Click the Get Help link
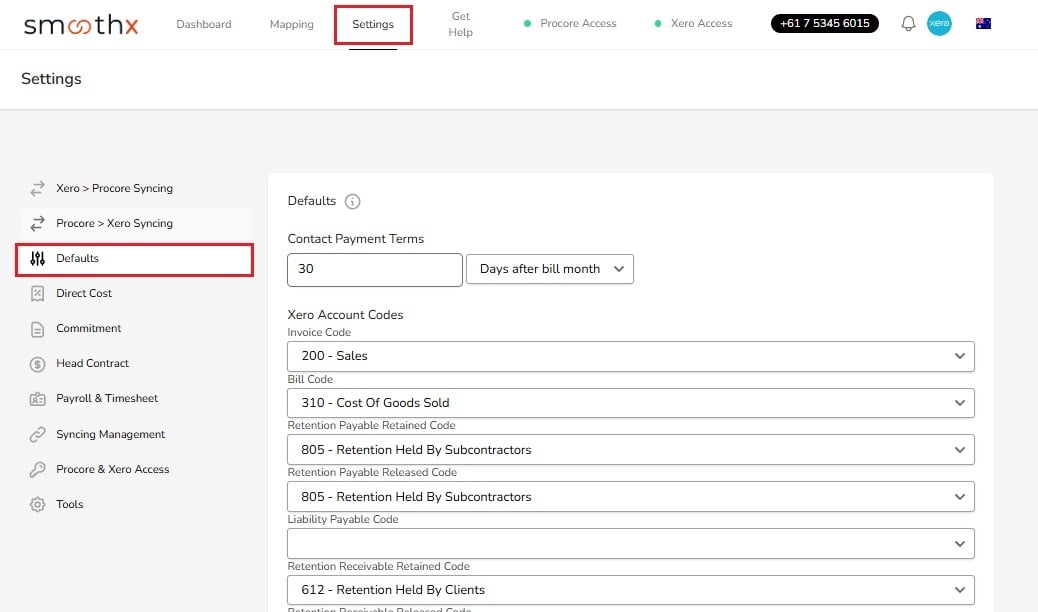Viewport: 1038px width, 612px height. coord(460,23)
